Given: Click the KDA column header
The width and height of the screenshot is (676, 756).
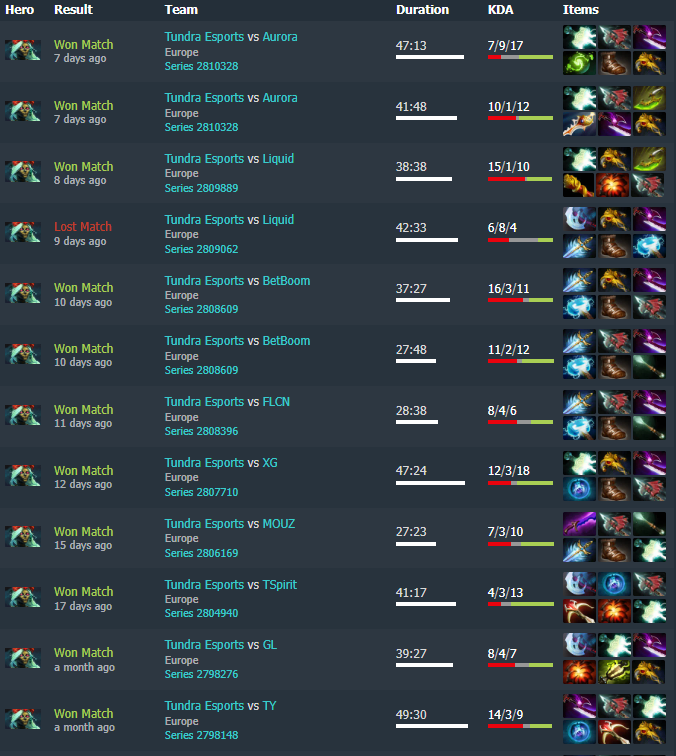Looking at the screenshot, I should coord(500,10).
